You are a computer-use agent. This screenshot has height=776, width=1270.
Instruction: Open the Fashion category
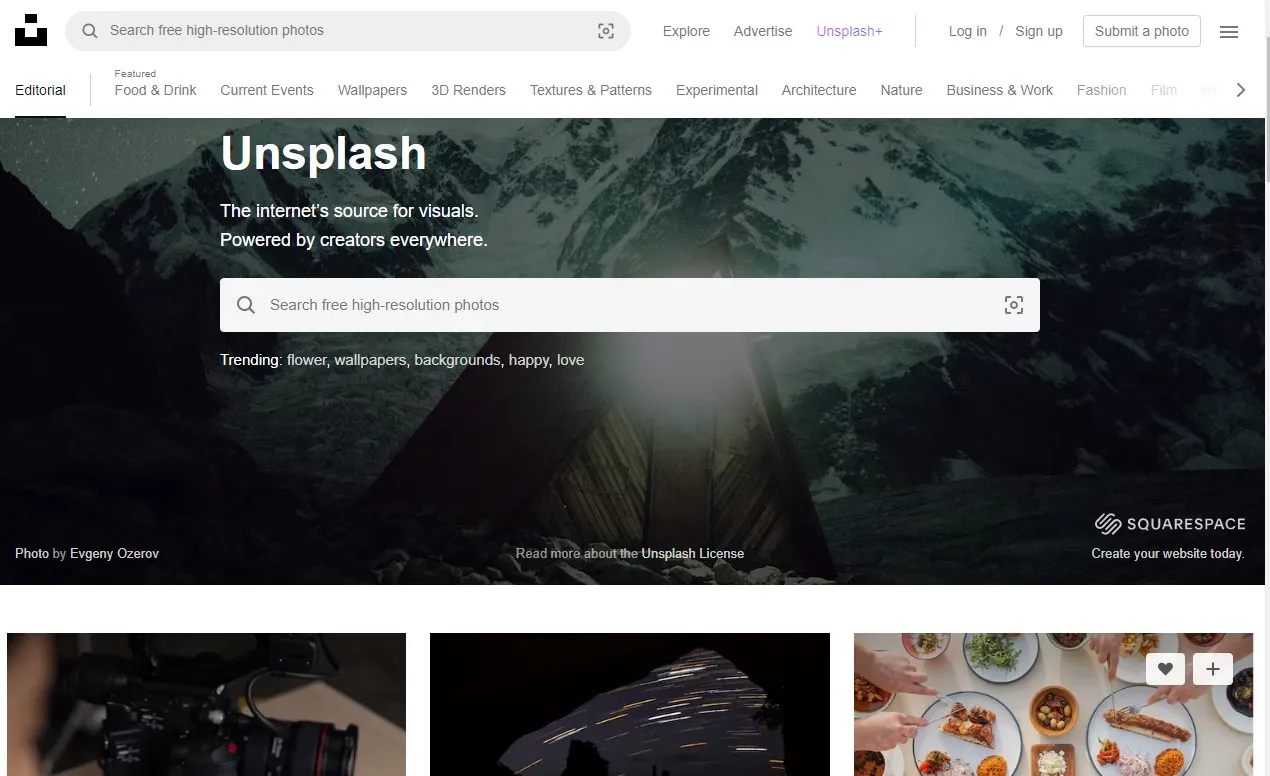1101,90
